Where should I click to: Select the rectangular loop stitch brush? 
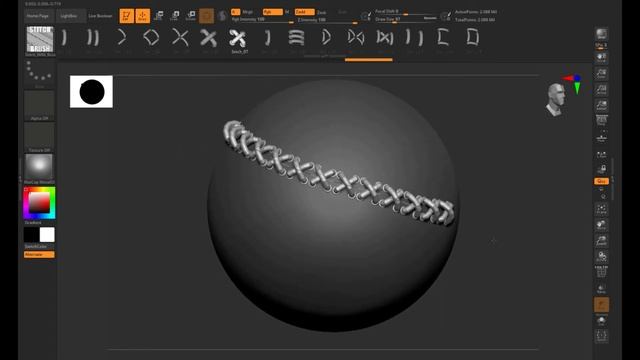[x=473, y=38]
